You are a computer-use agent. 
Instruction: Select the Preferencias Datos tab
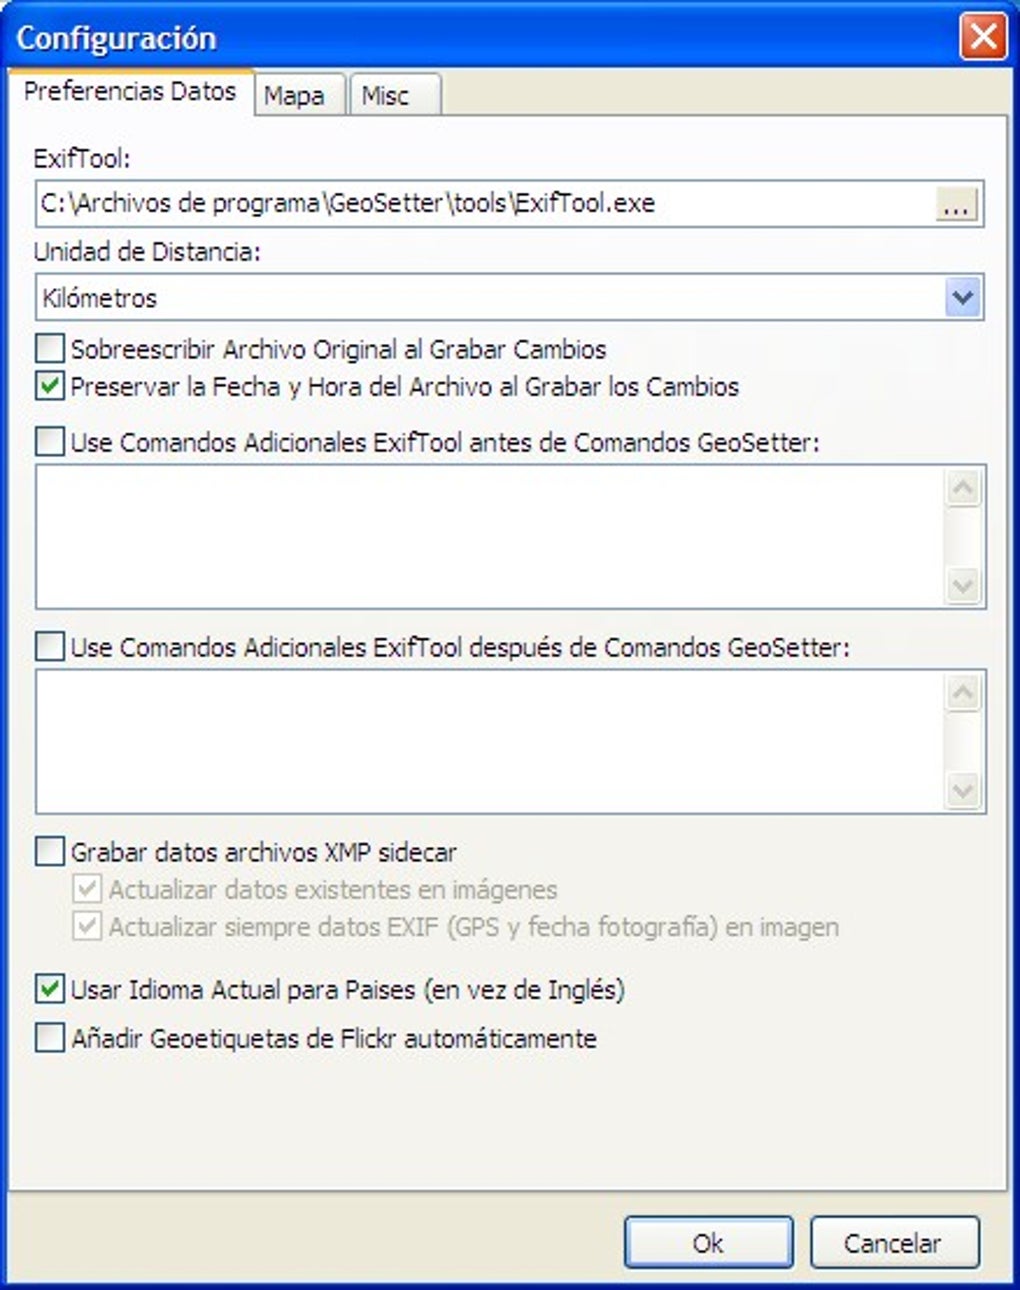click(130, 92)
